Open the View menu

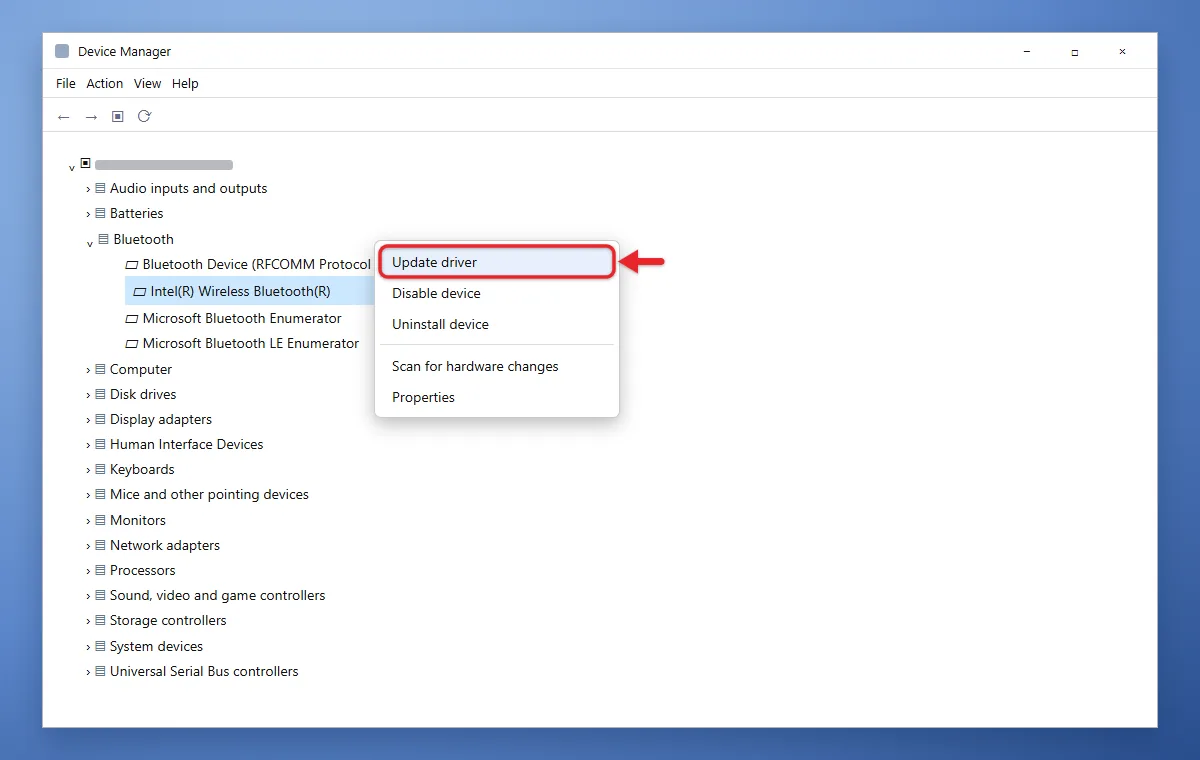(x=148, y=84)
